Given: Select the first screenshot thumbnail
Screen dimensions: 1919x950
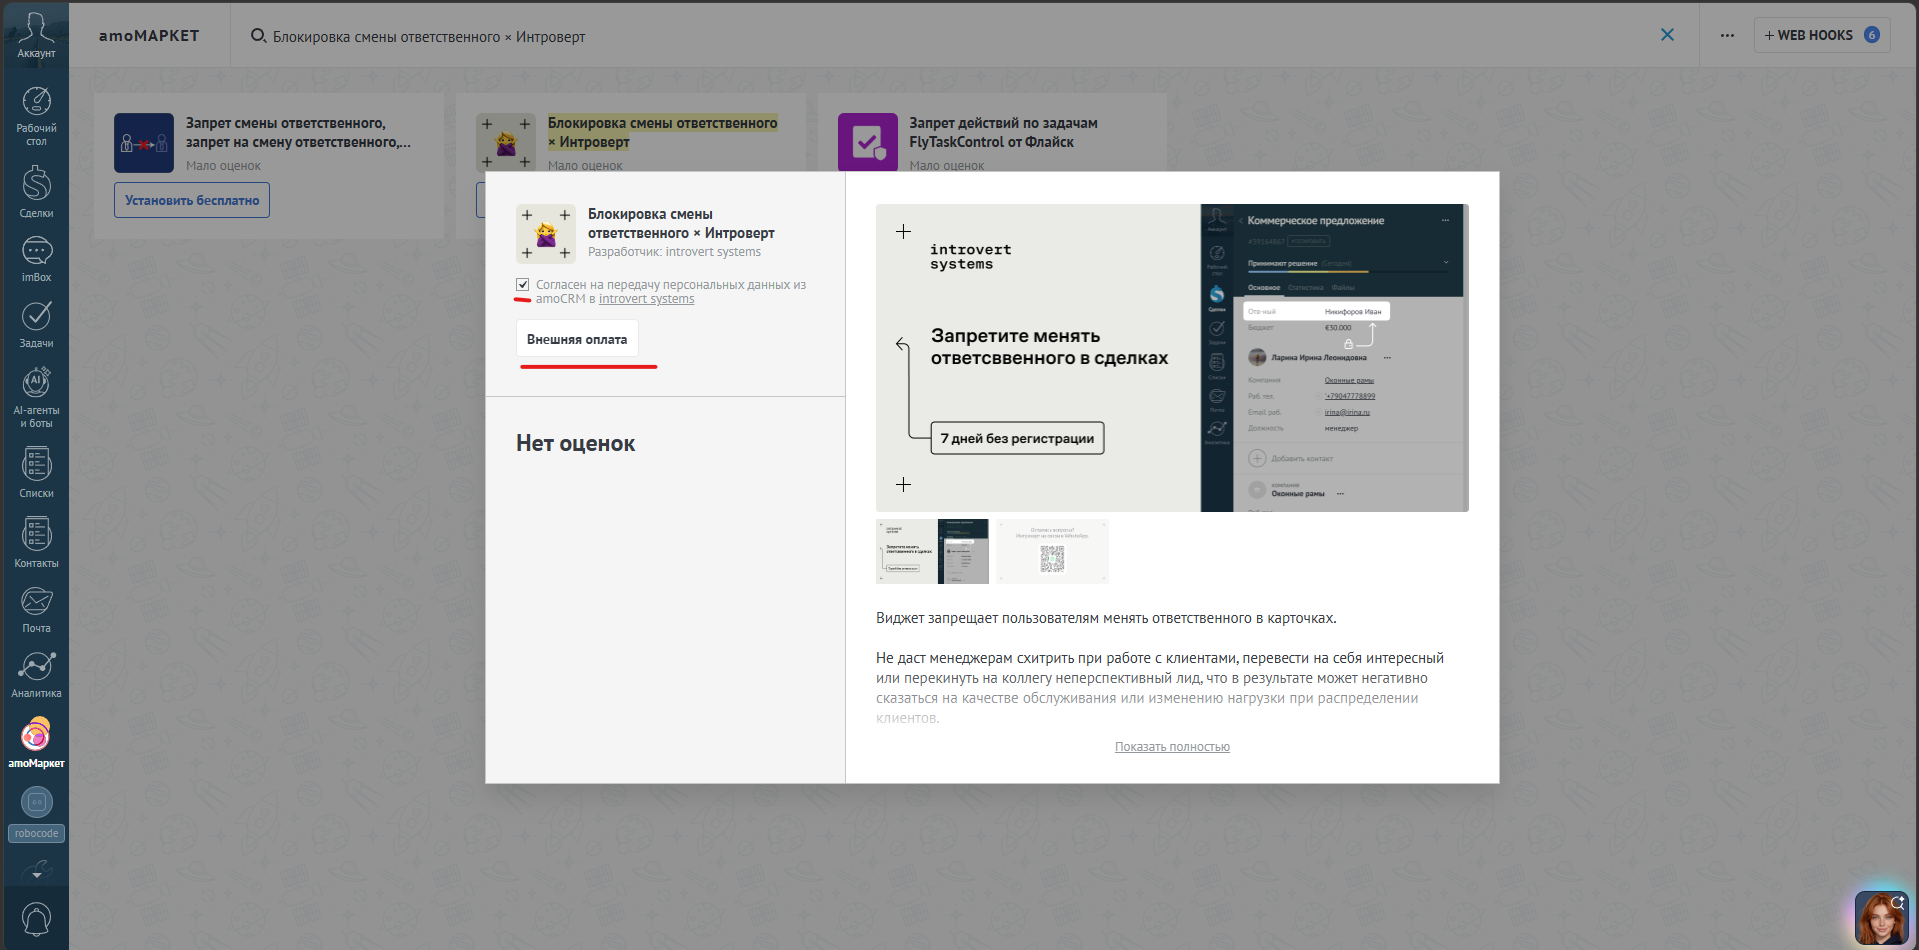Looking at the screenshot, I should [932, 551].
